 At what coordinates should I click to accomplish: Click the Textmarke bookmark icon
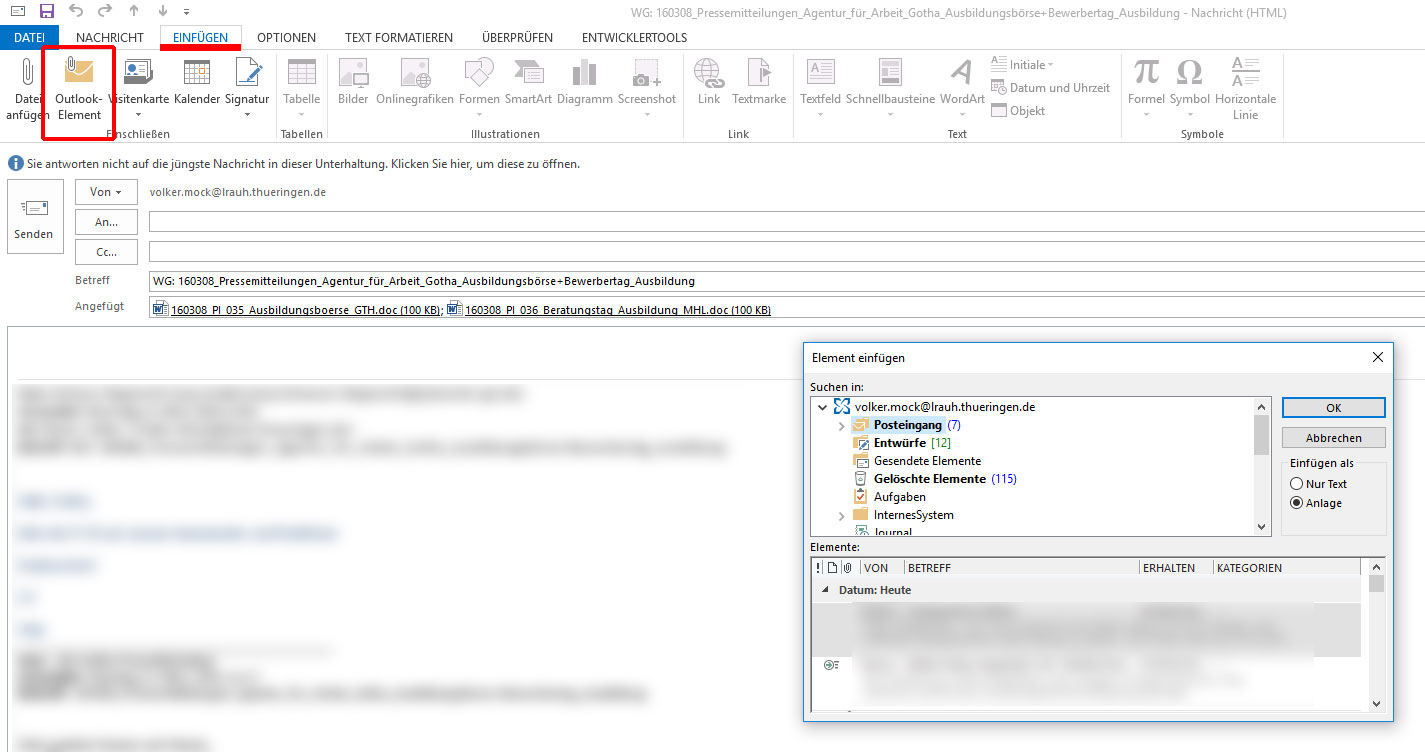click(x=759, y=71)
